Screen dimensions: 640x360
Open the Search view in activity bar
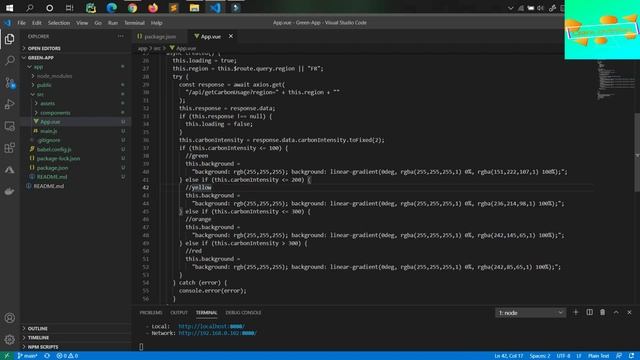9,60
